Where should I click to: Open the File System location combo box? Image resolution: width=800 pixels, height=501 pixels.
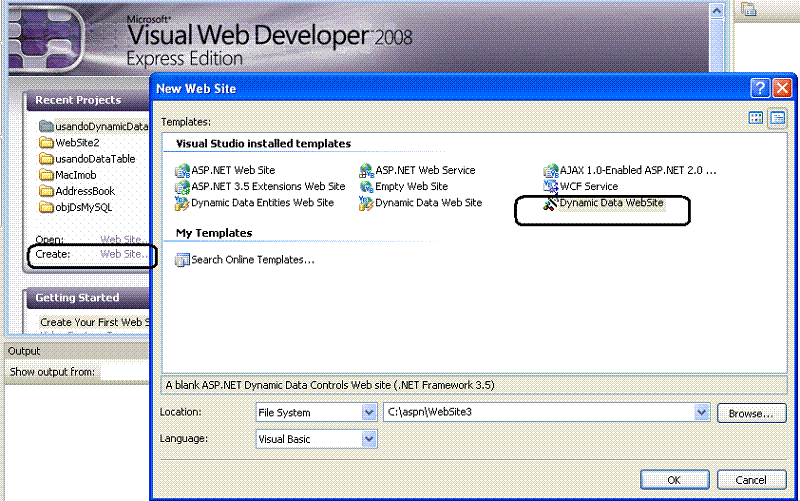tap(316, 412)
